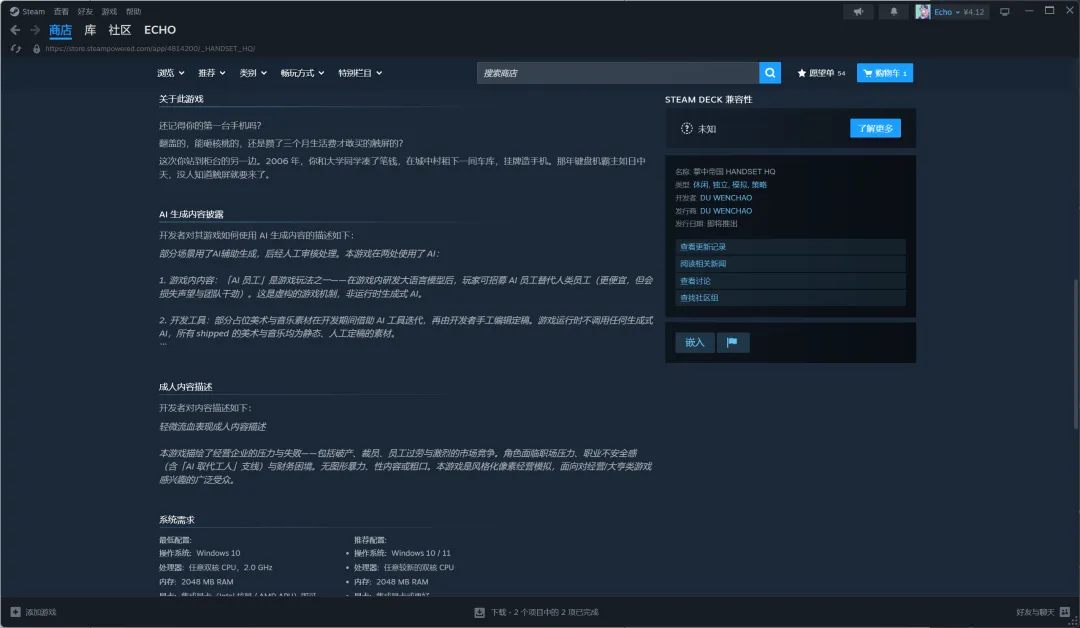Click the 关于此游戏 heading
Viewport: 1080px width, 628px height.
point(181,99)
